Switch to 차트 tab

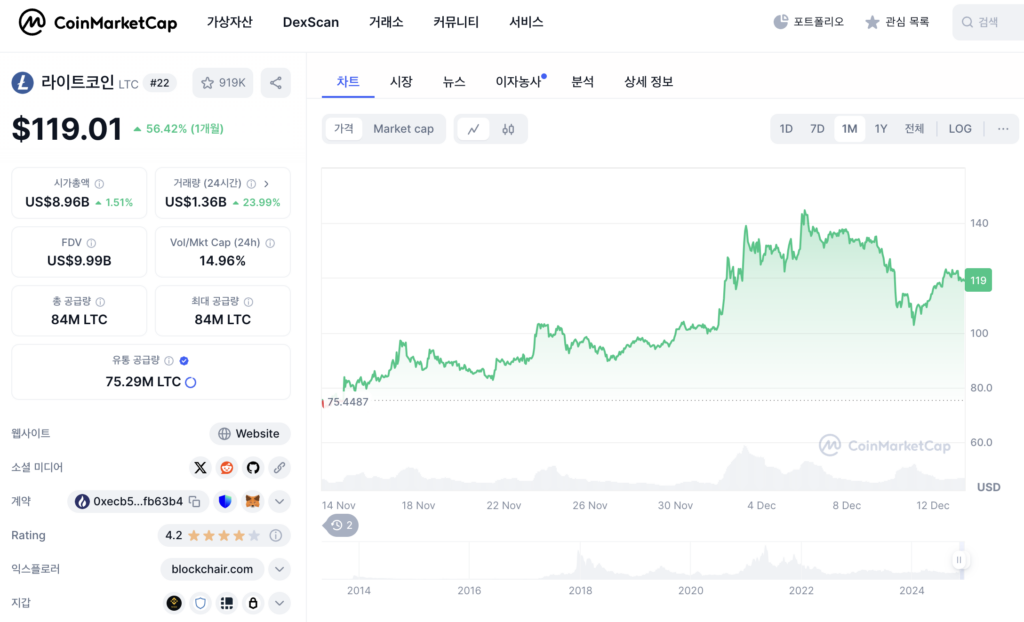[x=348, y=82]
